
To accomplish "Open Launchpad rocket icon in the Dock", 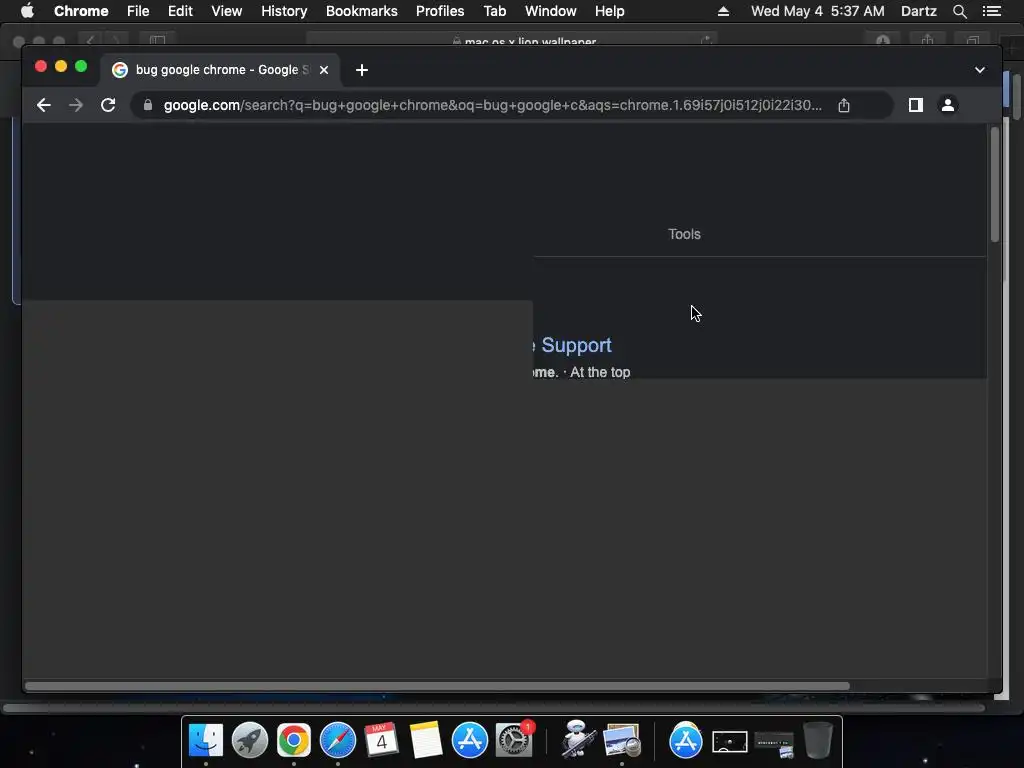I will click(249, 740).
